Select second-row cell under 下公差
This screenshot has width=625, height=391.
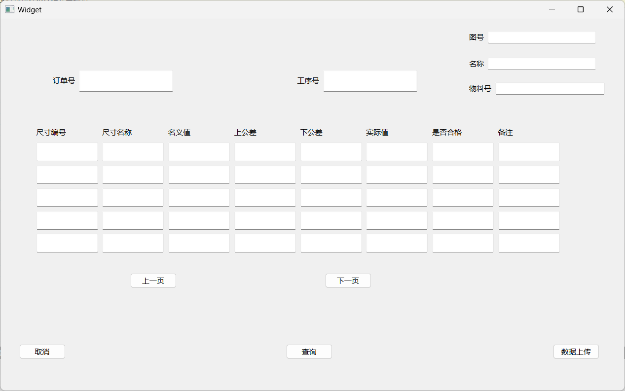pos(331,175)
